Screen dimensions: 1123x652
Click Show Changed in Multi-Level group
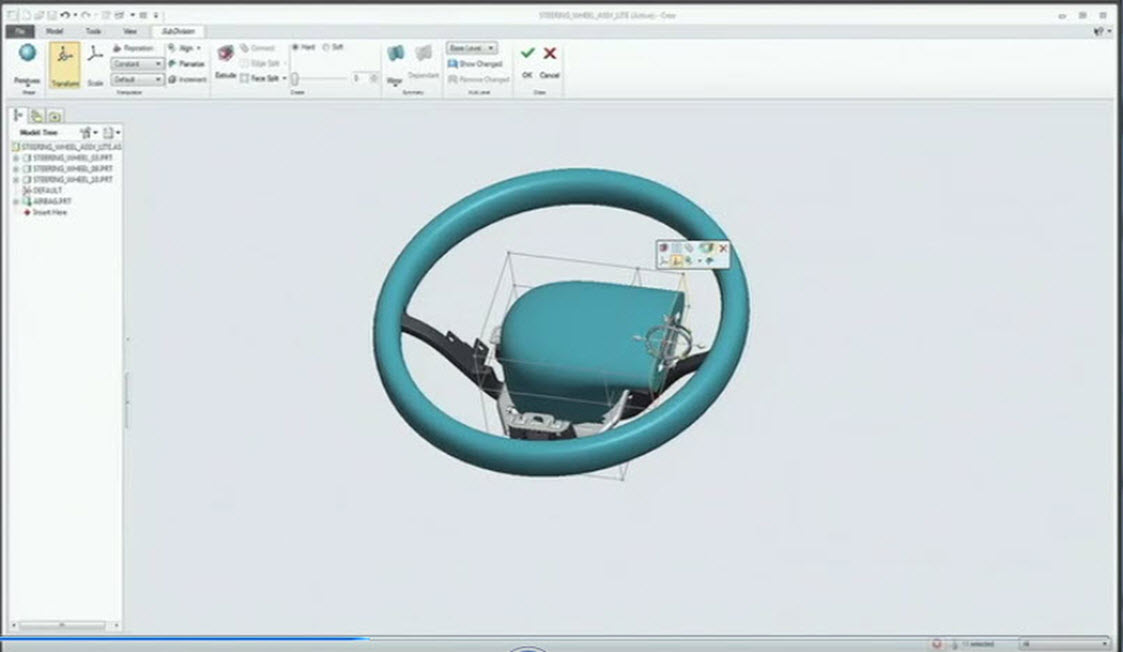(475, 64)
